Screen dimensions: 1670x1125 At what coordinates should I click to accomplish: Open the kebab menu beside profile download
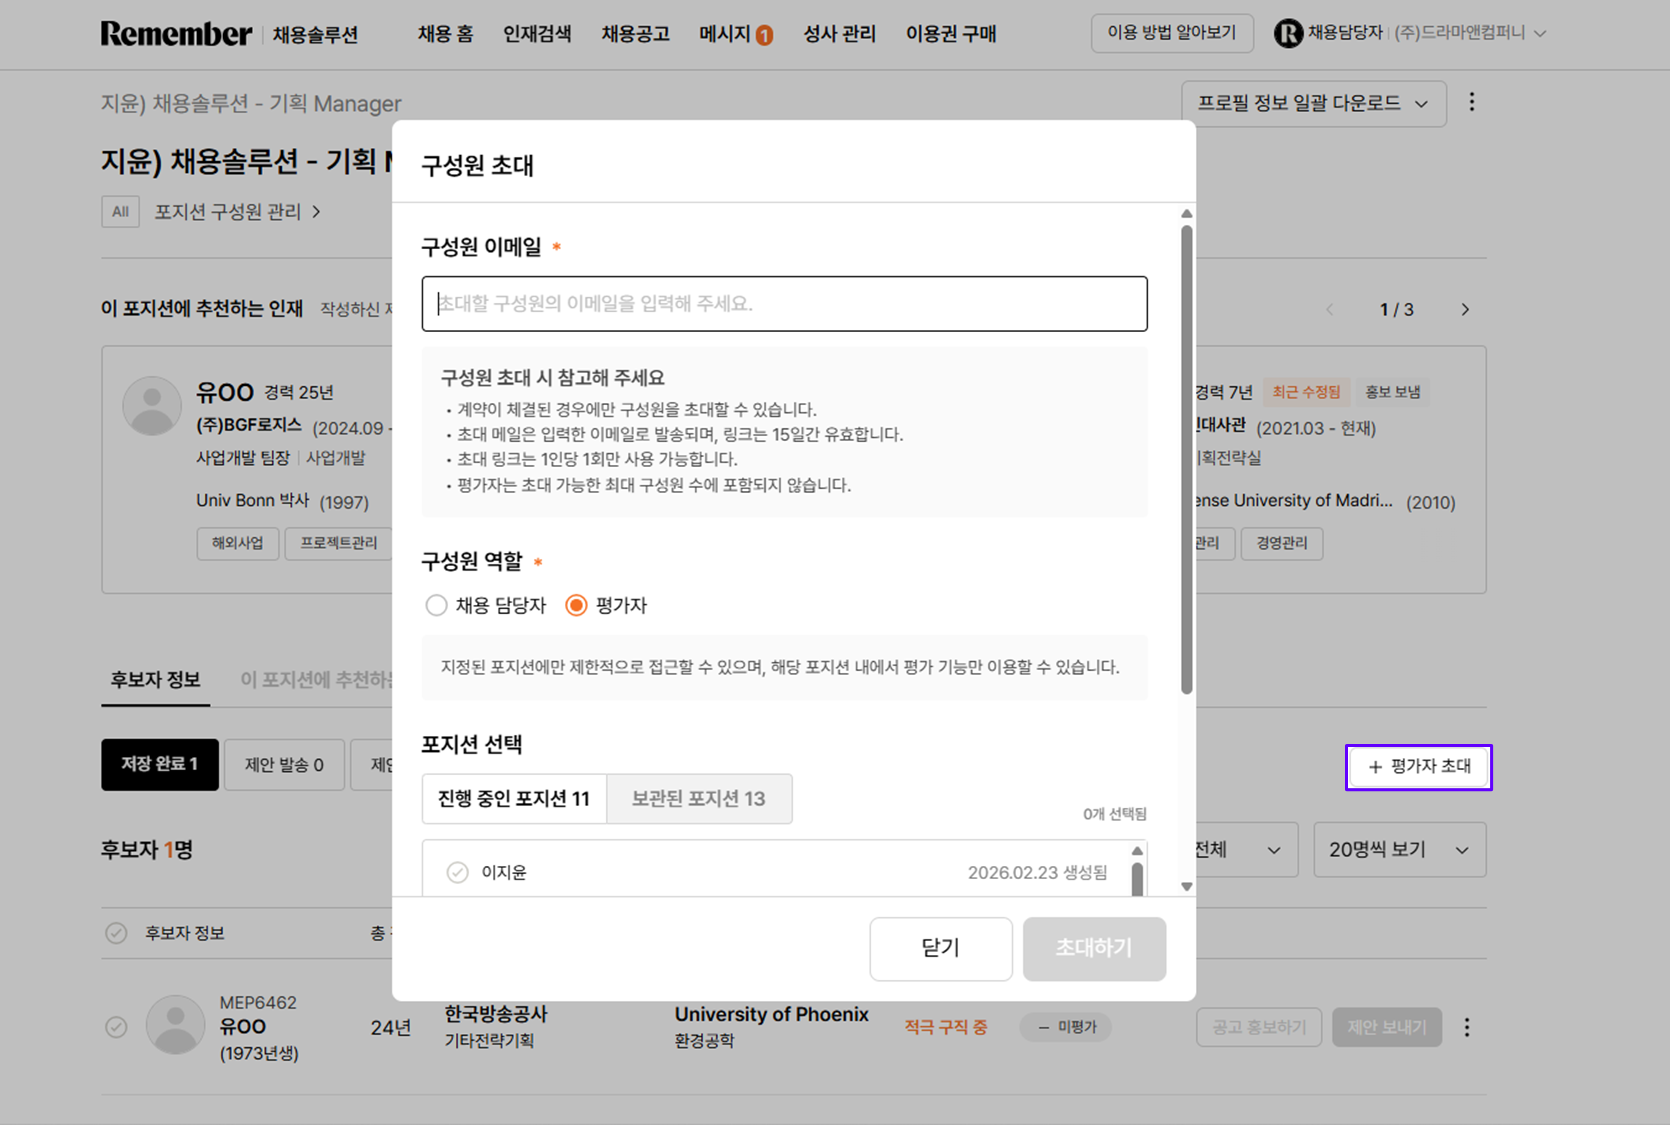tap(1471, 103)
